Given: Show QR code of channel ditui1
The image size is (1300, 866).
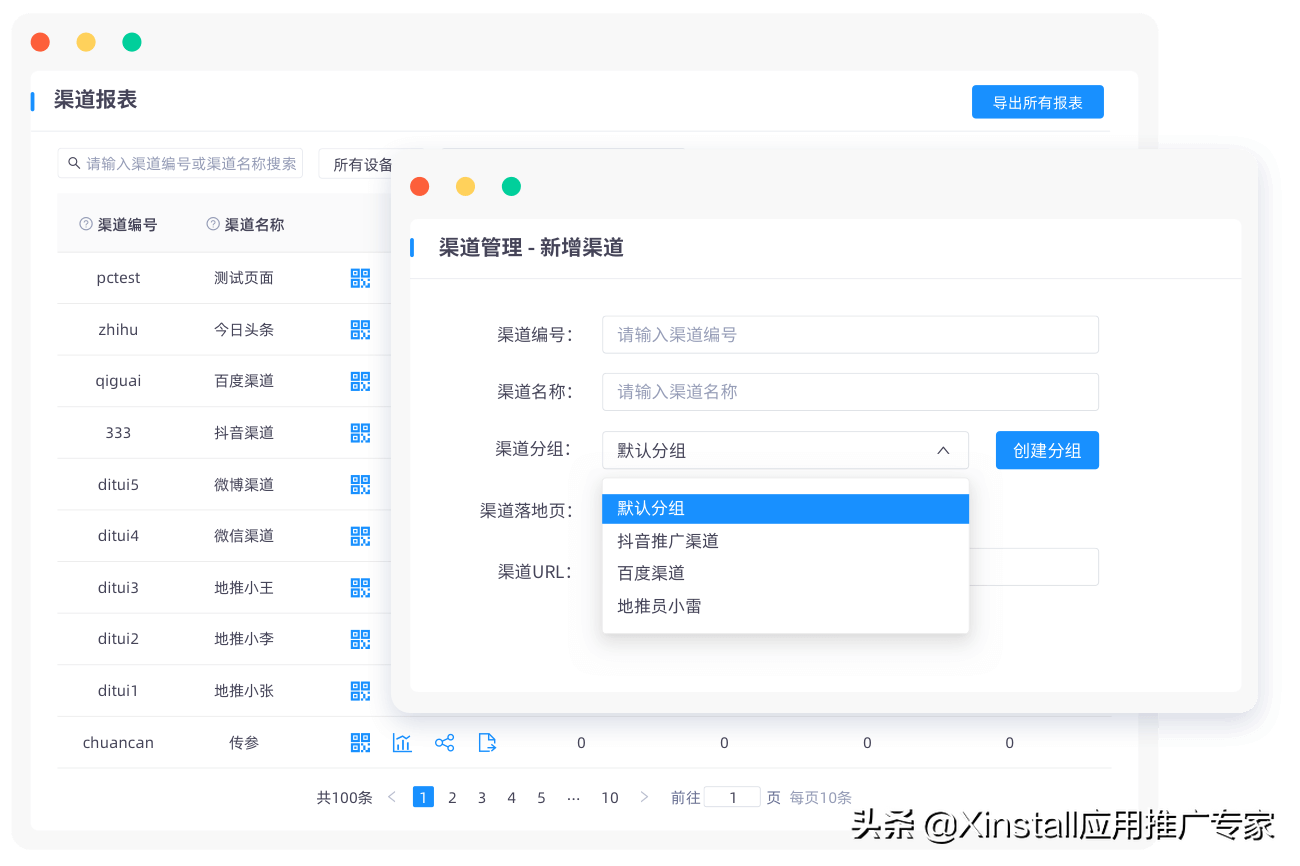Looking at the screenshot, I should (360, 690).
